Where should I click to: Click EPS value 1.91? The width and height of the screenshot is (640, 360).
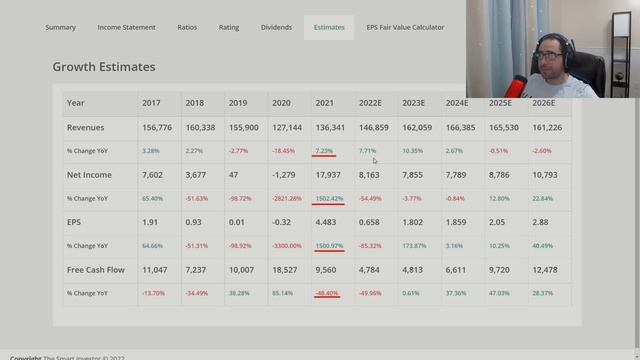pyautogui.click(x=150, y=222)
